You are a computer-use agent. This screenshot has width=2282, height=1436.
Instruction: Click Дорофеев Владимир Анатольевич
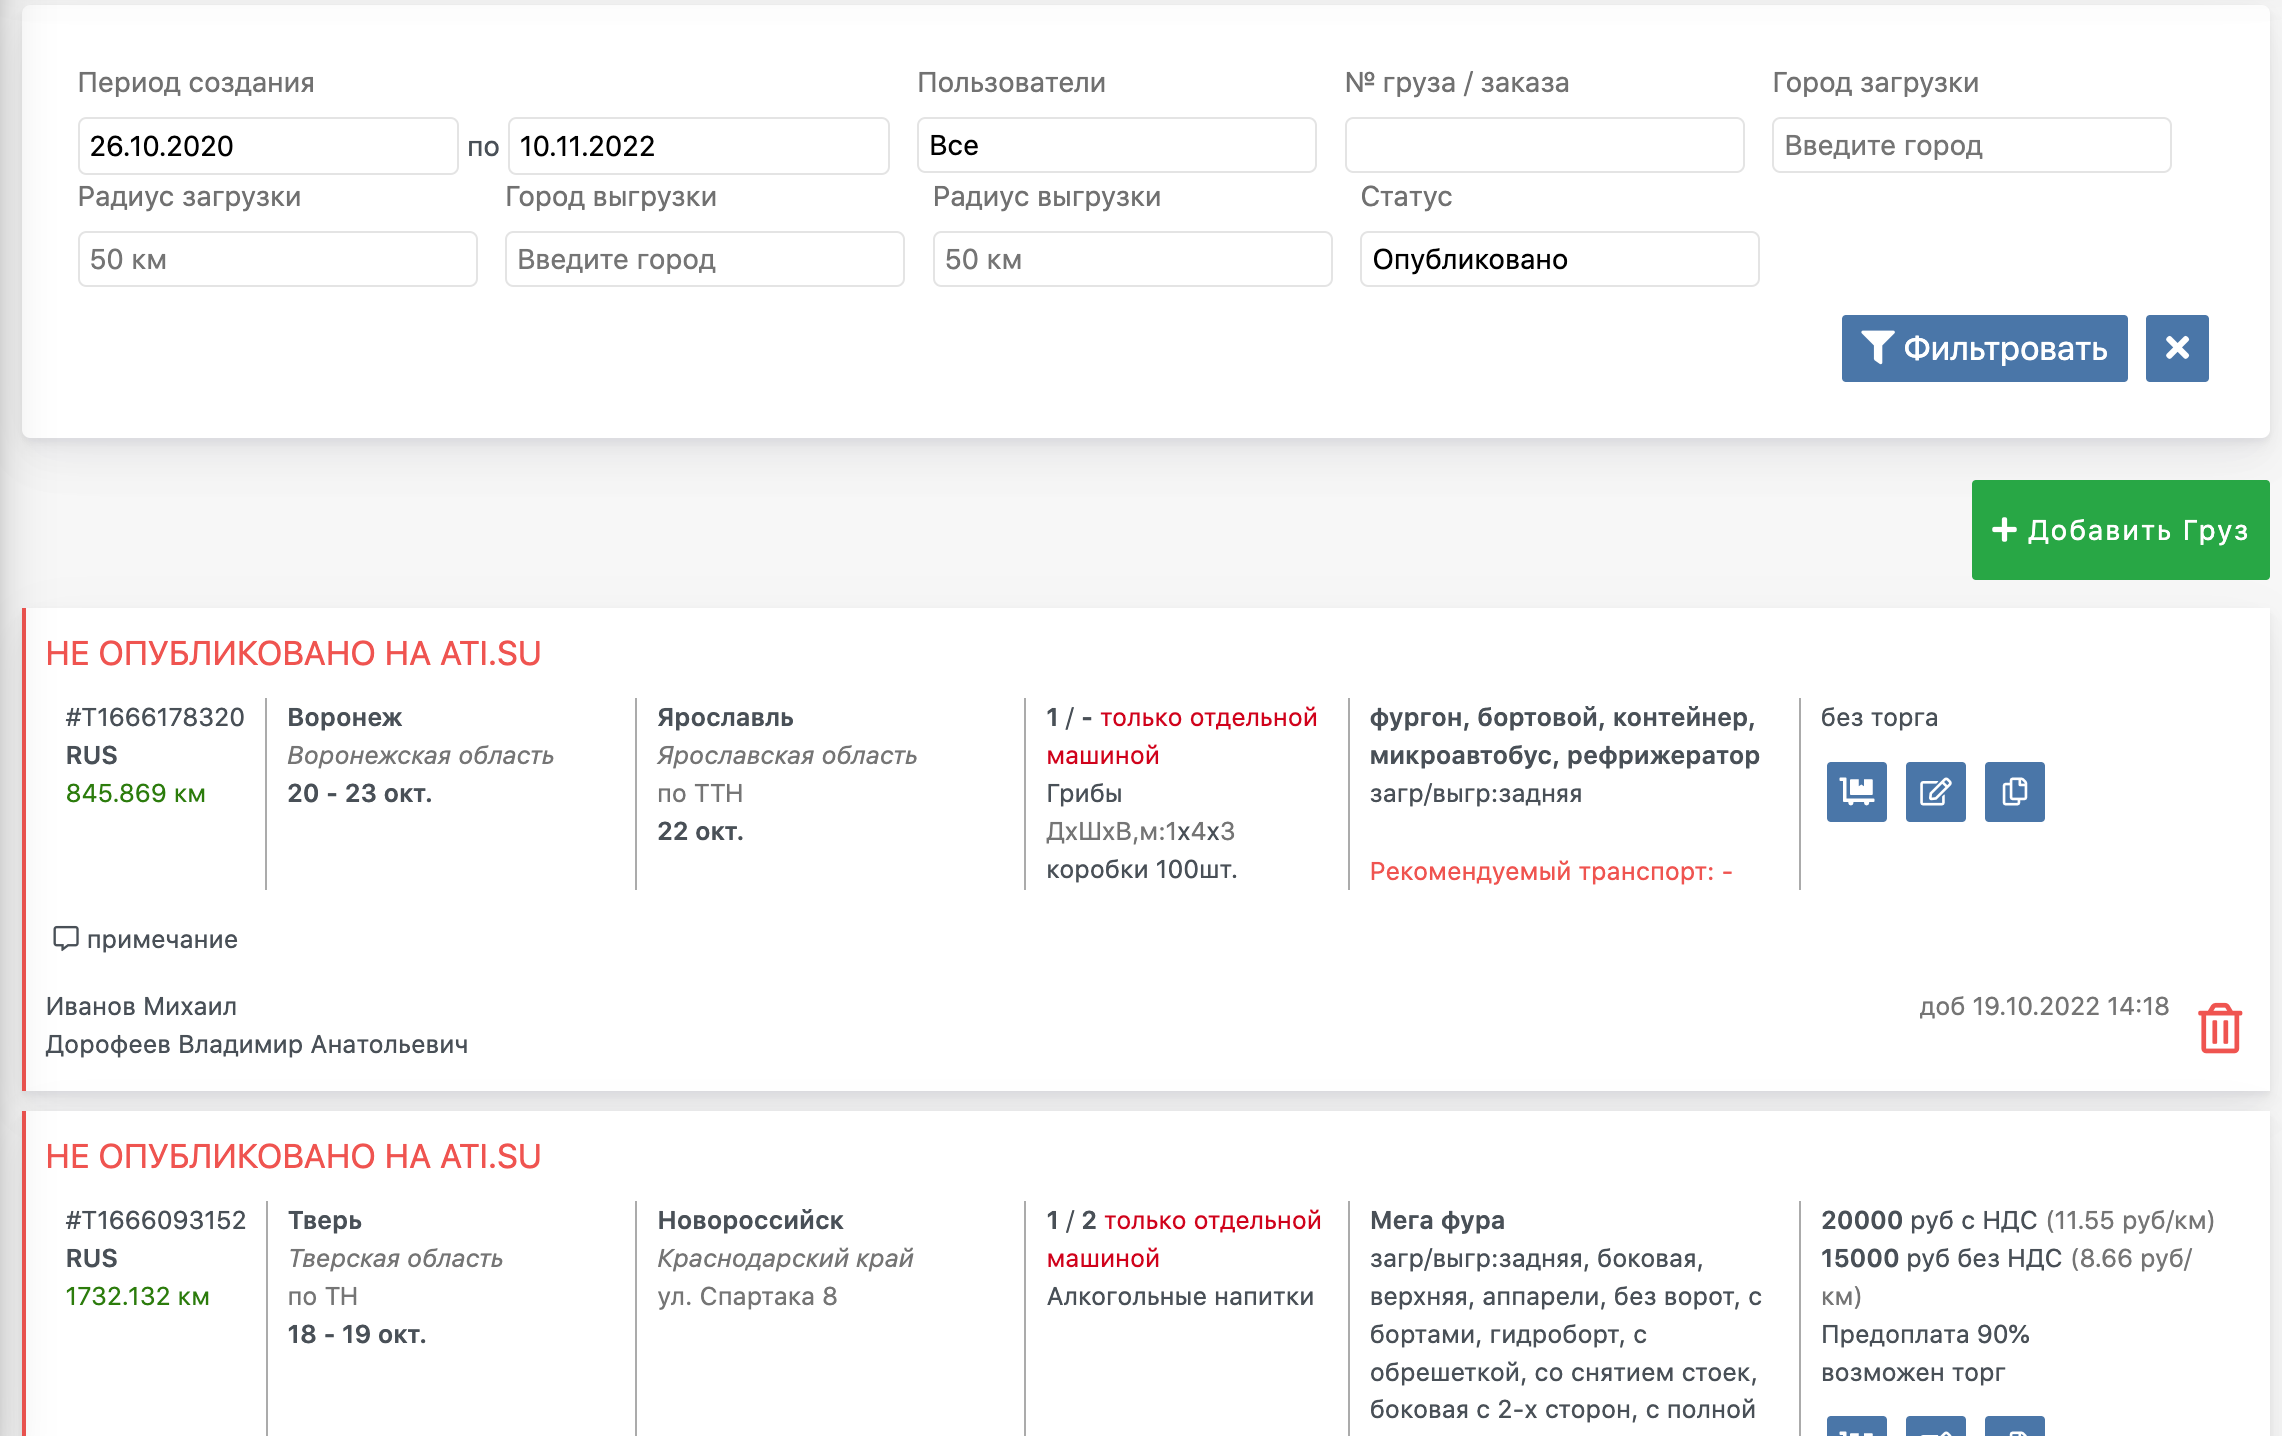pos(257,1044)
